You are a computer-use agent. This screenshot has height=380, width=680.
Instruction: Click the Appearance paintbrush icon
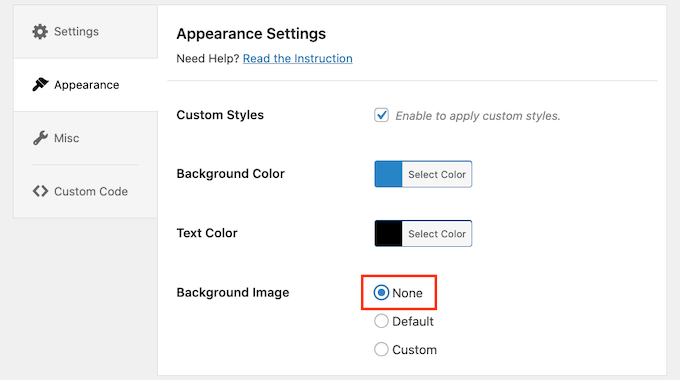click(40, 85)
